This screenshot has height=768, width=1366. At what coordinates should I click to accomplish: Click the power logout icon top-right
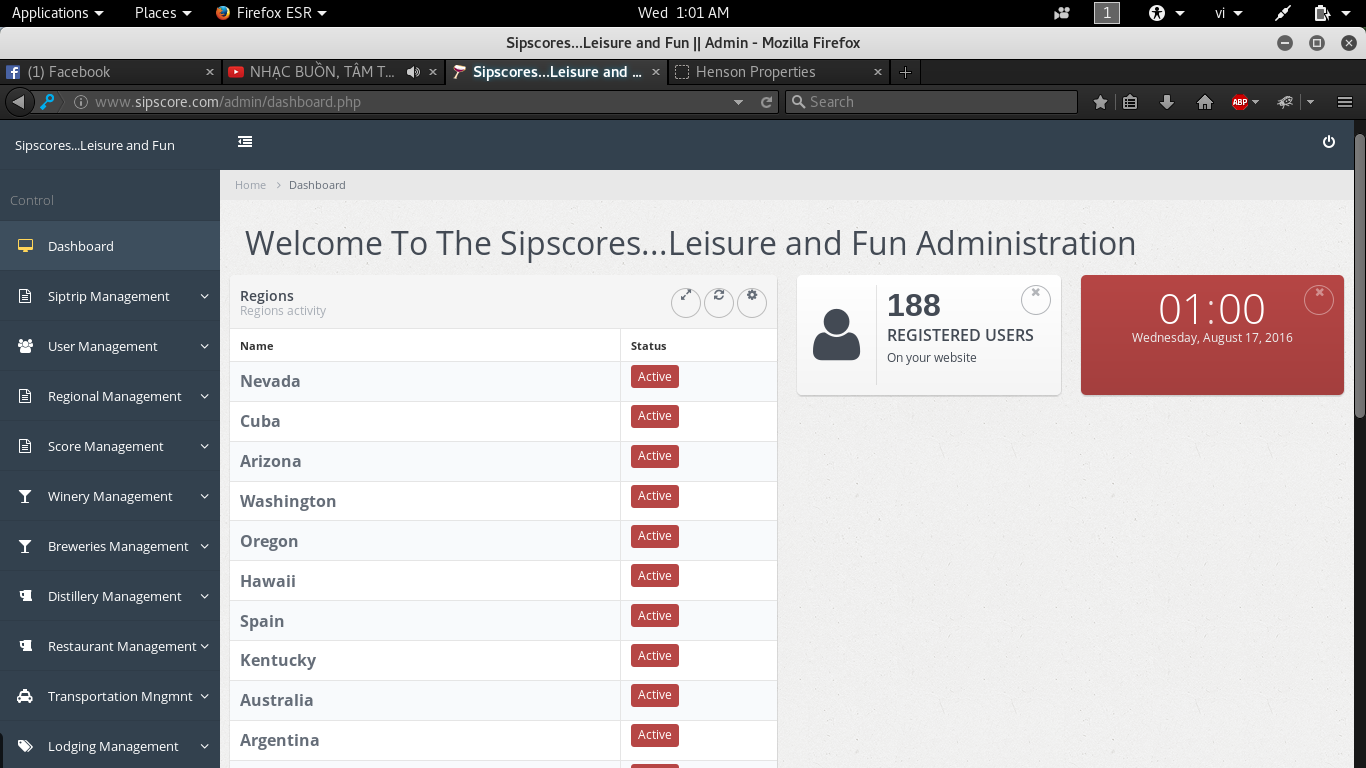point(1329,141)
